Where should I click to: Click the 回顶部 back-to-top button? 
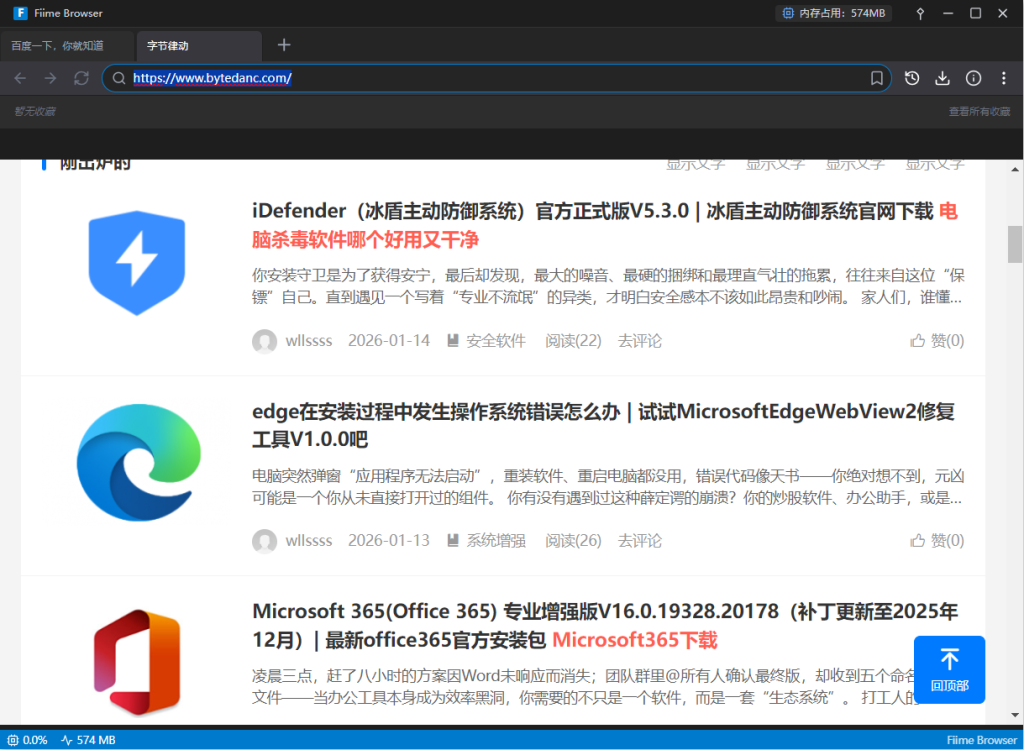coord(949,669)
